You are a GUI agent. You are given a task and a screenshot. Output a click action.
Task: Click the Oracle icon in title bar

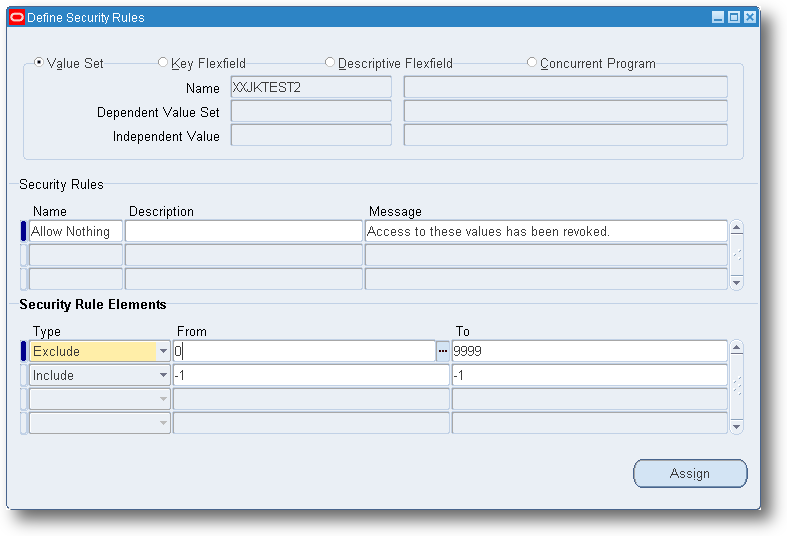click(x=17, y=18)
